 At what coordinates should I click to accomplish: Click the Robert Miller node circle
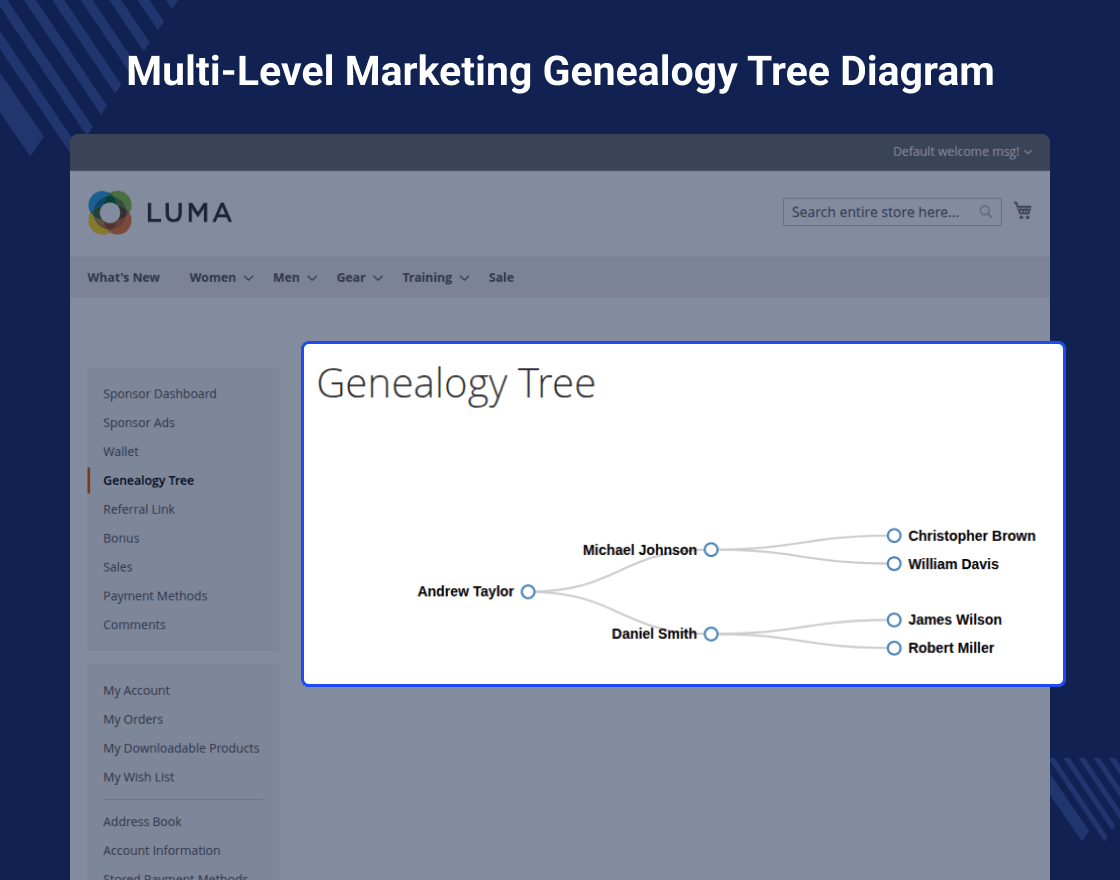tap(894, 648)
